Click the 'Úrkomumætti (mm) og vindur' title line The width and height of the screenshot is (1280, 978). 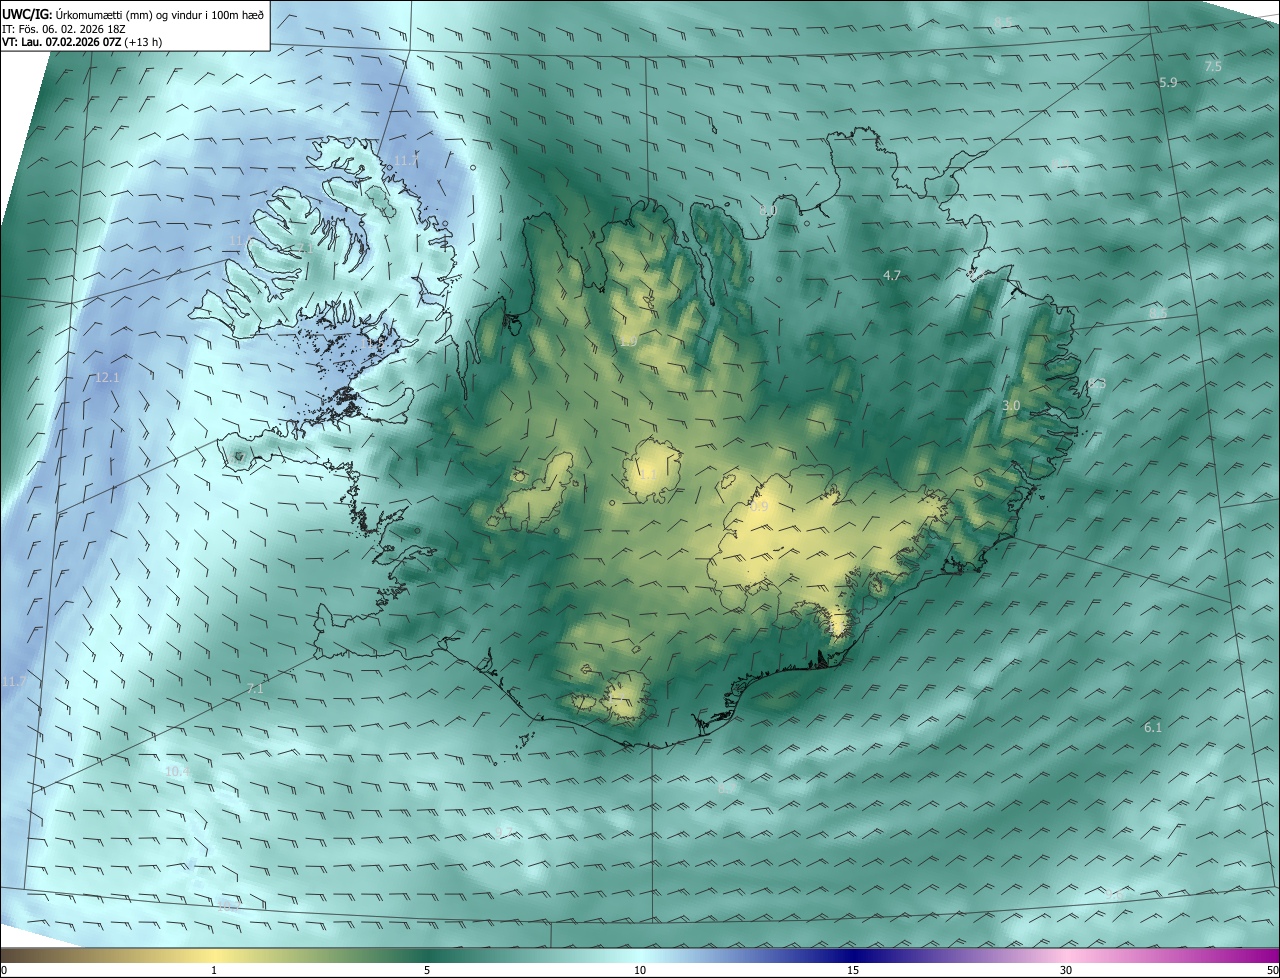click(x=133, y=13)
